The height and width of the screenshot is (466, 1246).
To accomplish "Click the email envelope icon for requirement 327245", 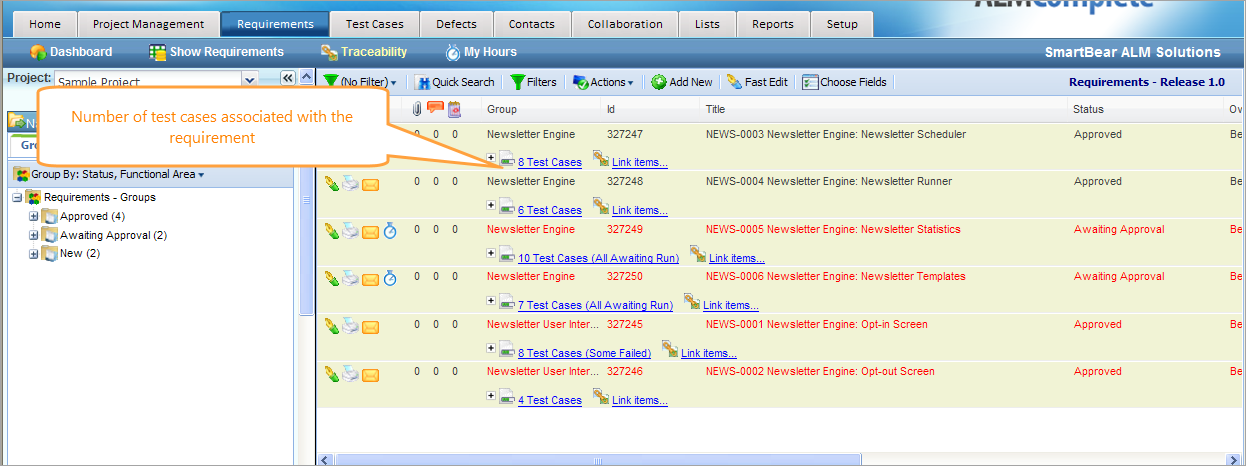I will click(x=370, y=325).
